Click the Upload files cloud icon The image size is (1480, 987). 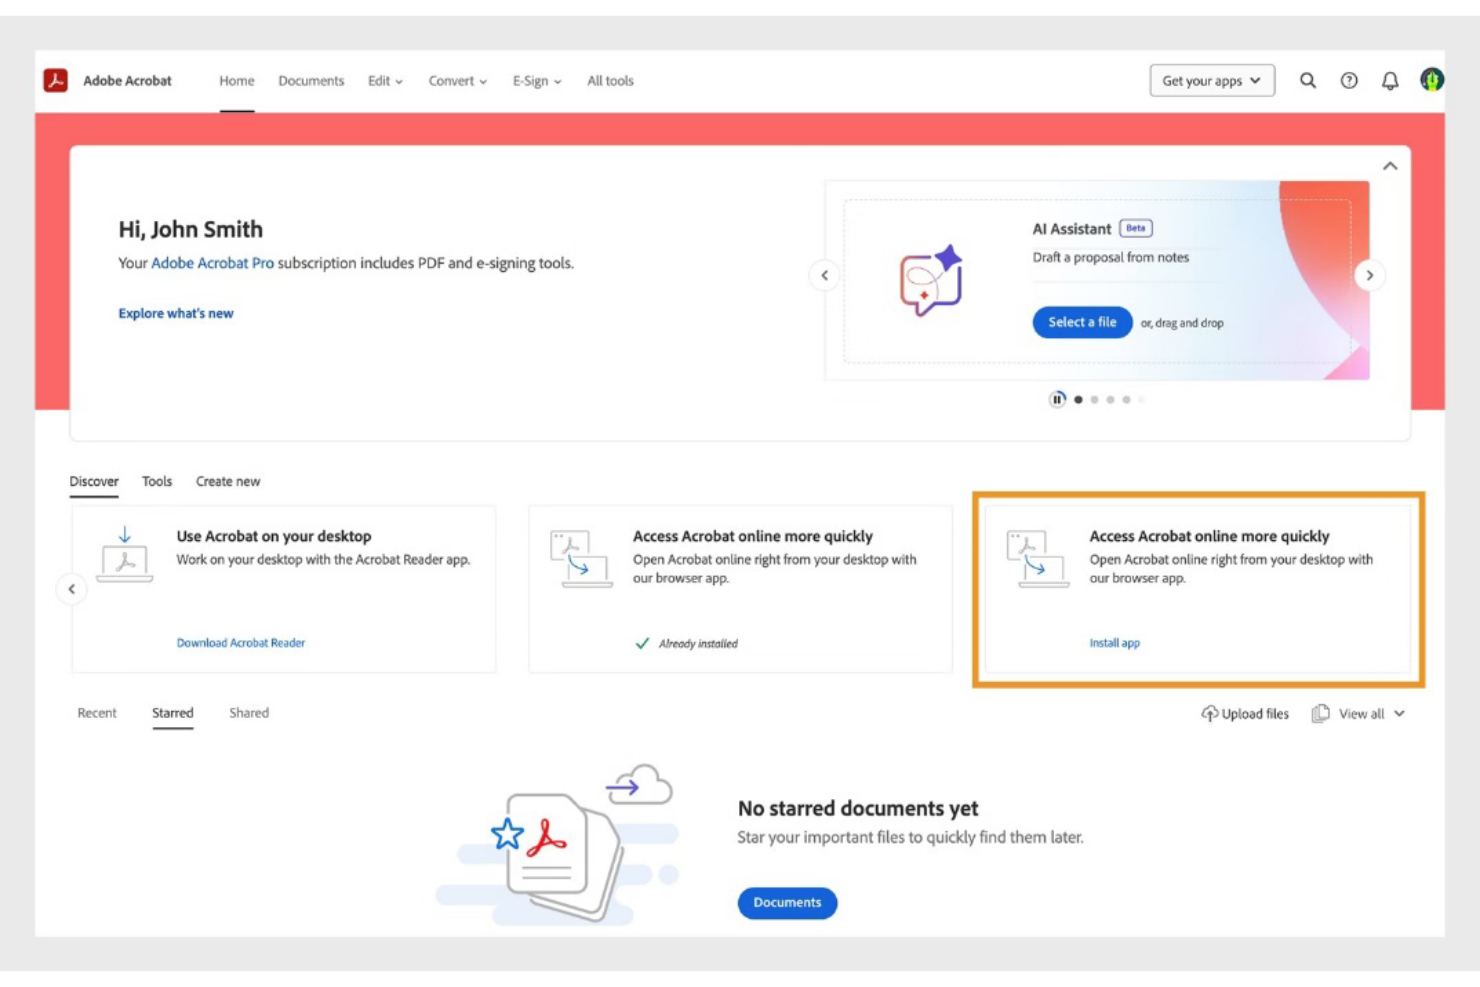(x=1210, y=713)
